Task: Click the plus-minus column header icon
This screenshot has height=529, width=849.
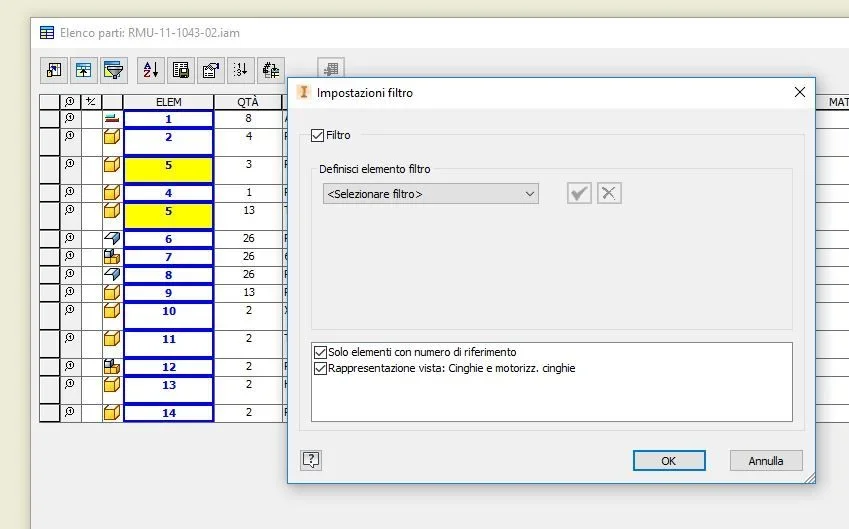Action: [91, 101]
